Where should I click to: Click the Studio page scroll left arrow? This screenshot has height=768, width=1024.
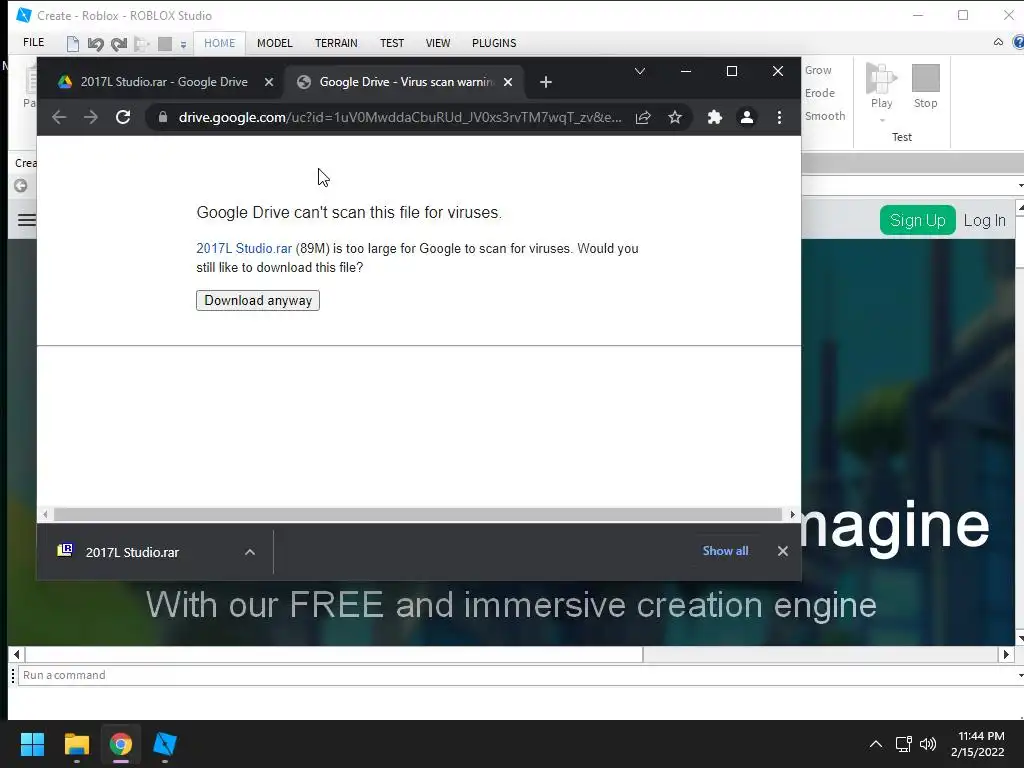click(16, 654)
